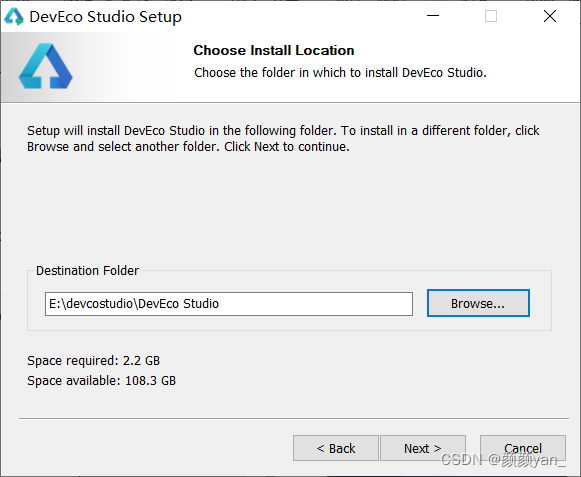The height and width of the screenshot is (477, 581).
Task: Open the Browse... folder picker
Action: point(478,303)
